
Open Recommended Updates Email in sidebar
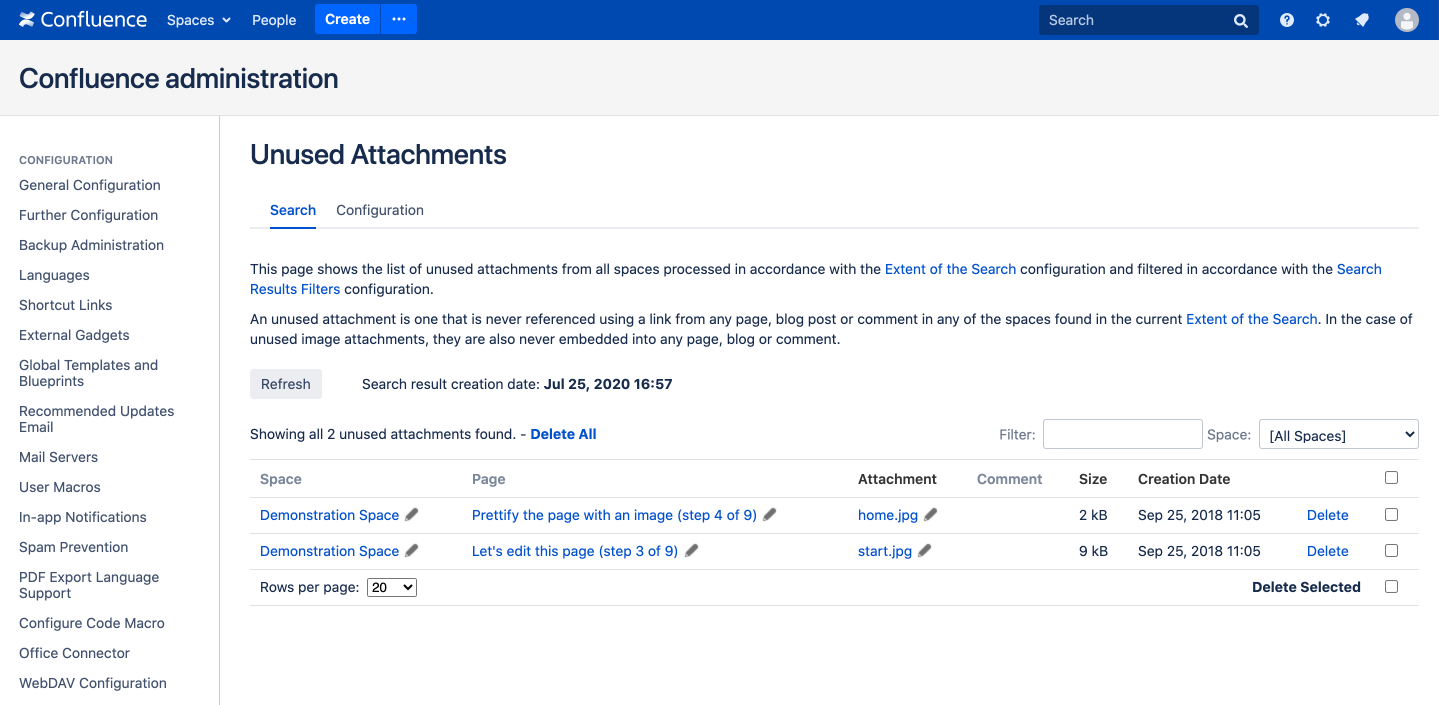(96, 419)
